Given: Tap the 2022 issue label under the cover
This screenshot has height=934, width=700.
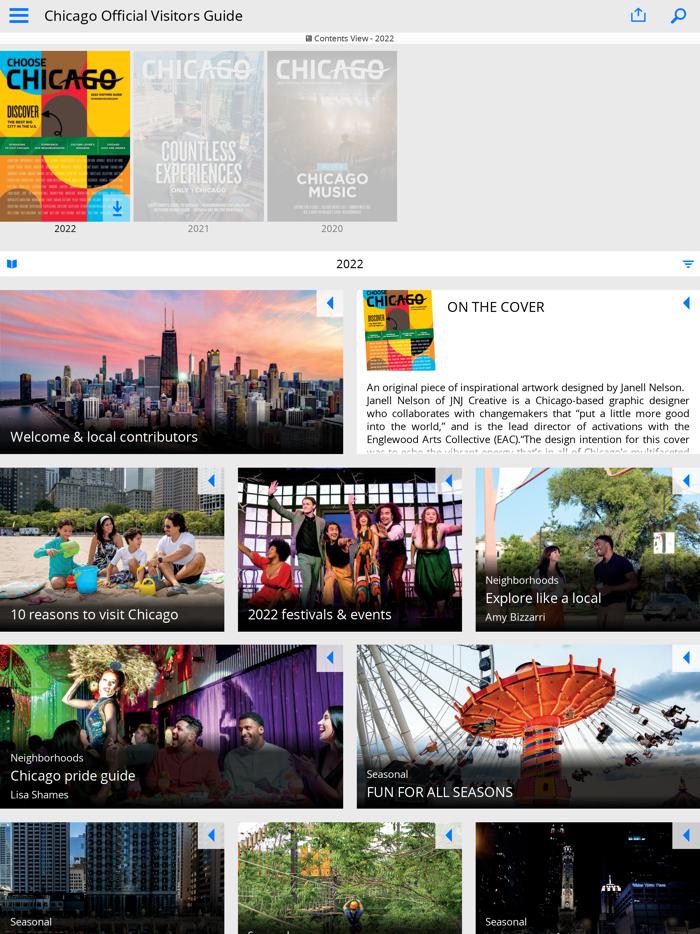Looking at the screenshot, I should [65, 229].
